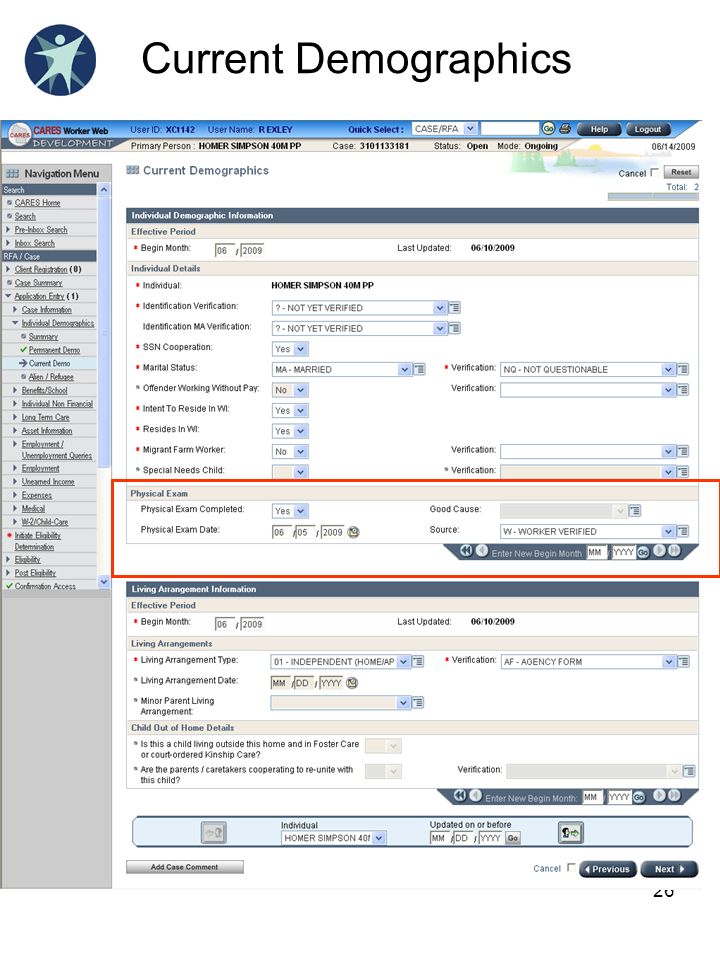Image resolution: width=720 pixels, height=960 pixels.
Task: Tick the Cancel checkbox beside Previous button
Action: tap(571, 867)
